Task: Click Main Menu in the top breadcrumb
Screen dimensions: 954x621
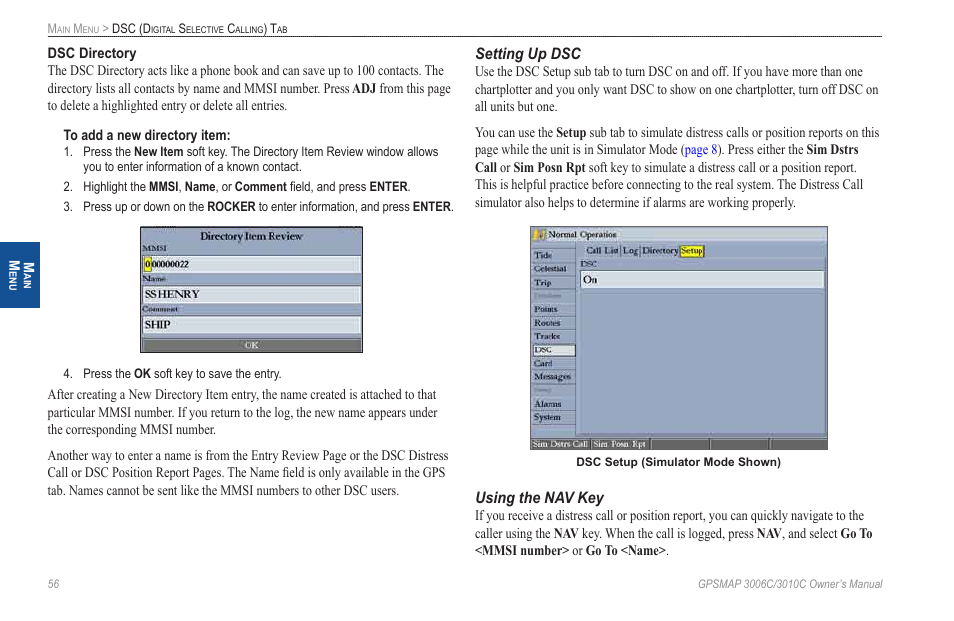Action: tap(73, 29)
